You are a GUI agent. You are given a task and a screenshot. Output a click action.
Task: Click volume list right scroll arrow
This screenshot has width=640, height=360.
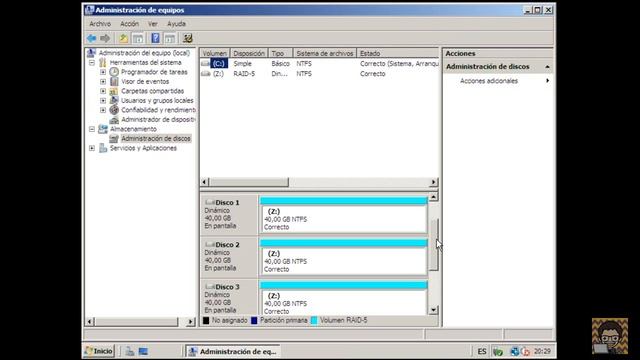[x=433, y=182]
